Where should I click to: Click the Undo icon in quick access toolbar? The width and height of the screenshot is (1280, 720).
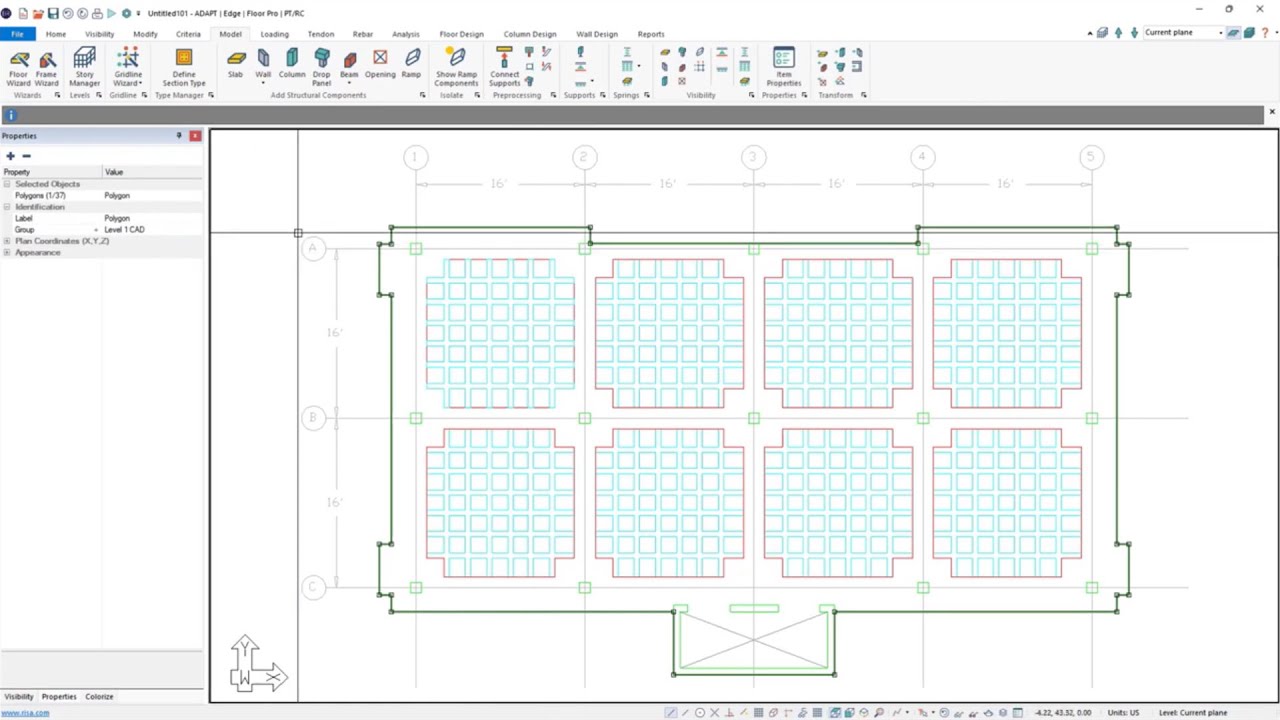coord(68,13)
